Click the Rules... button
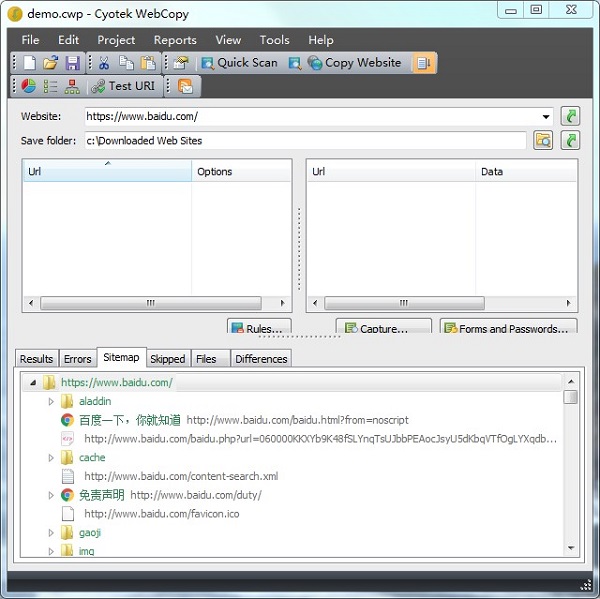 tap(259, 327)
